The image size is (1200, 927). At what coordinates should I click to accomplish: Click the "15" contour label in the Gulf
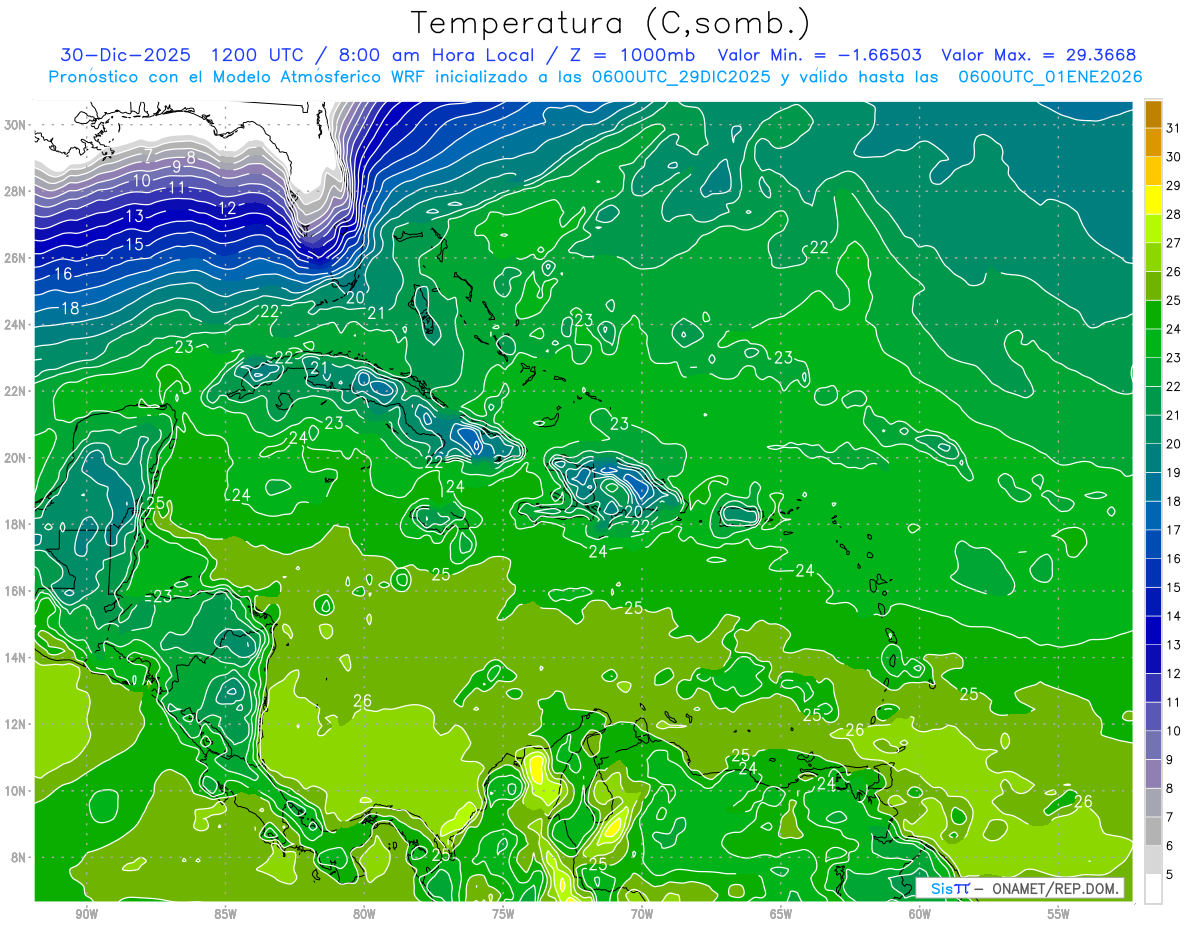134,245
